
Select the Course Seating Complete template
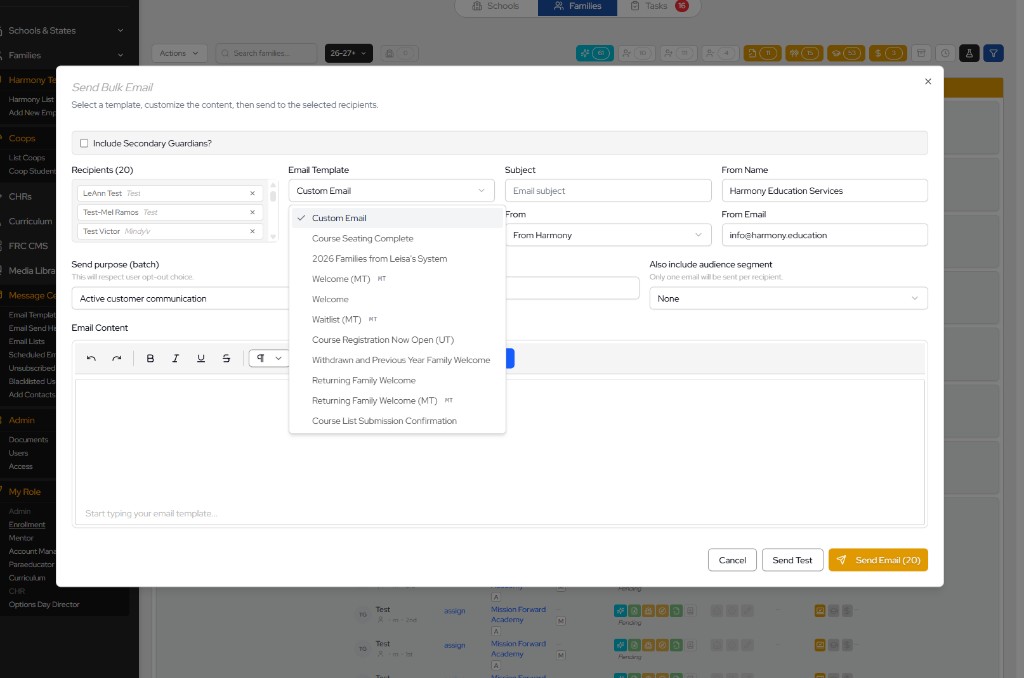(397, 238)
